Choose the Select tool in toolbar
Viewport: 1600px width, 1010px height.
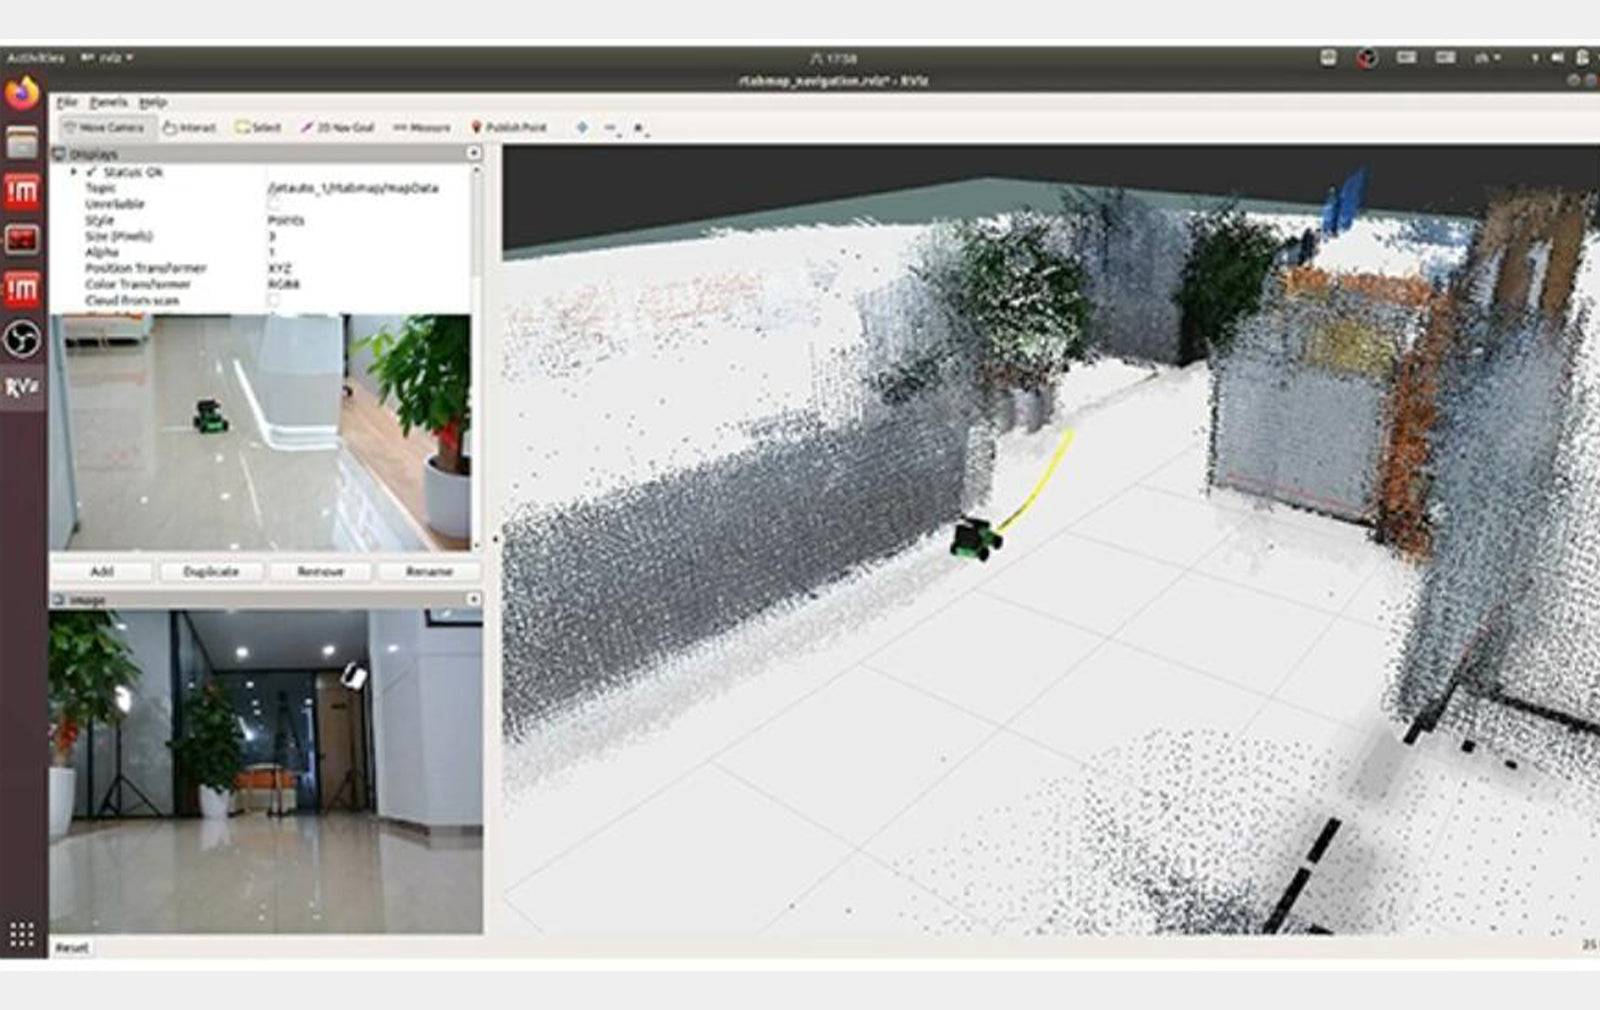pos(258,128)
